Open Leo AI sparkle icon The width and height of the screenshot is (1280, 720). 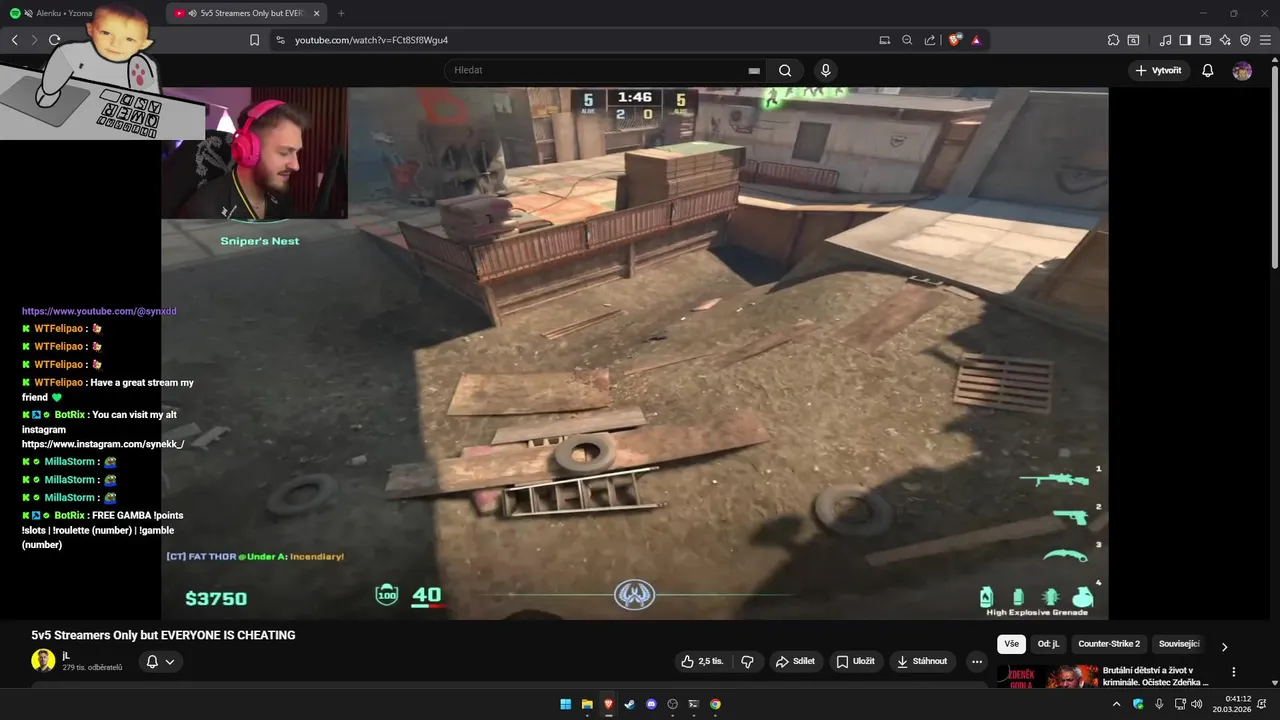(1225, 40)
